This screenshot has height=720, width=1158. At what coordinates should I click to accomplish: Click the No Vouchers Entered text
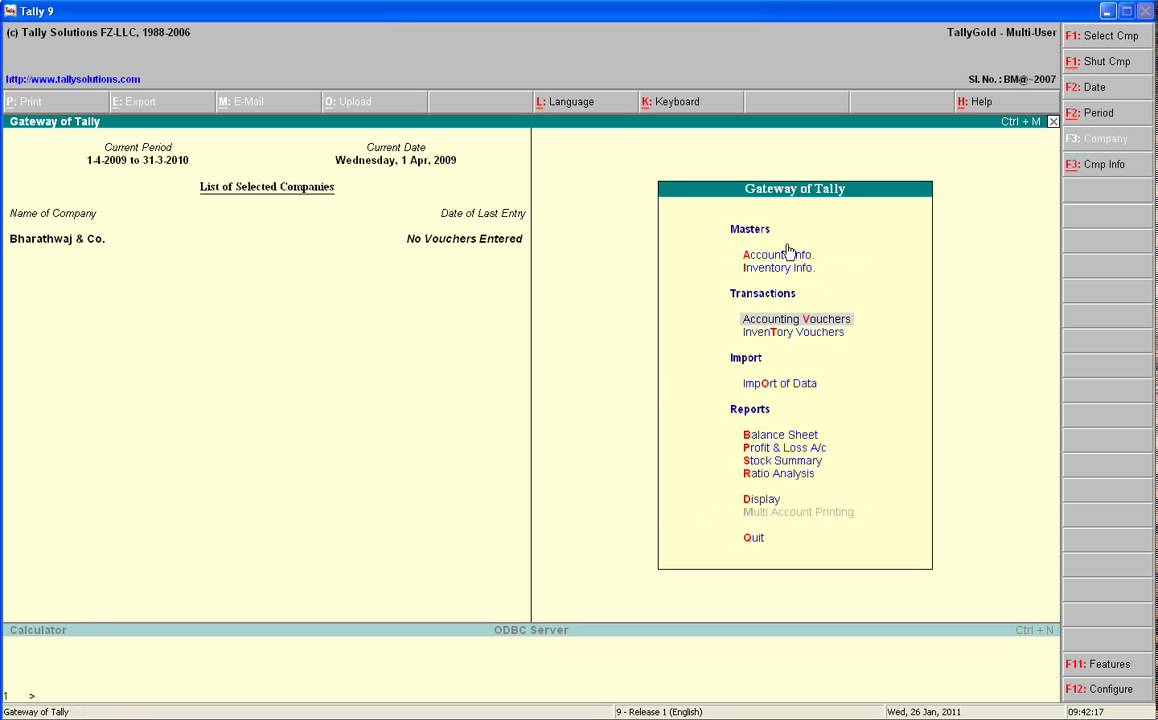point(465,239)
